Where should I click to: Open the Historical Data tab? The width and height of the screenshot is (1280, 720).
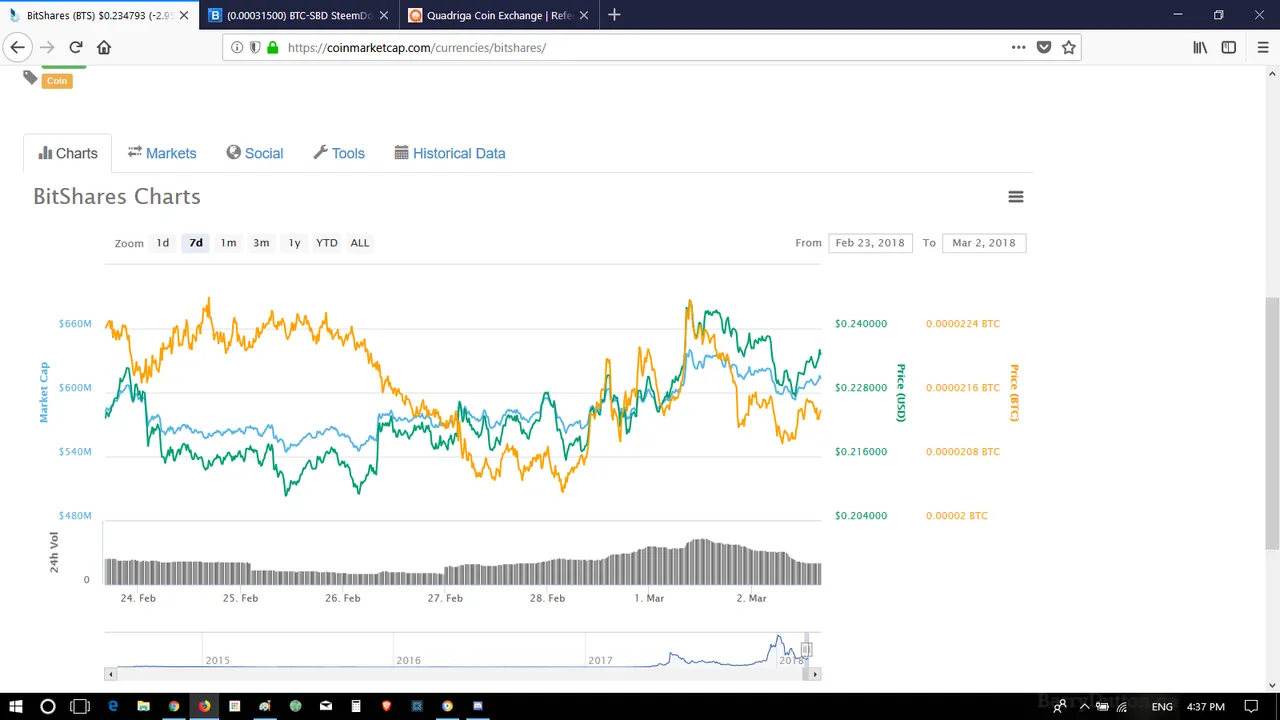(x=450, y=153)
